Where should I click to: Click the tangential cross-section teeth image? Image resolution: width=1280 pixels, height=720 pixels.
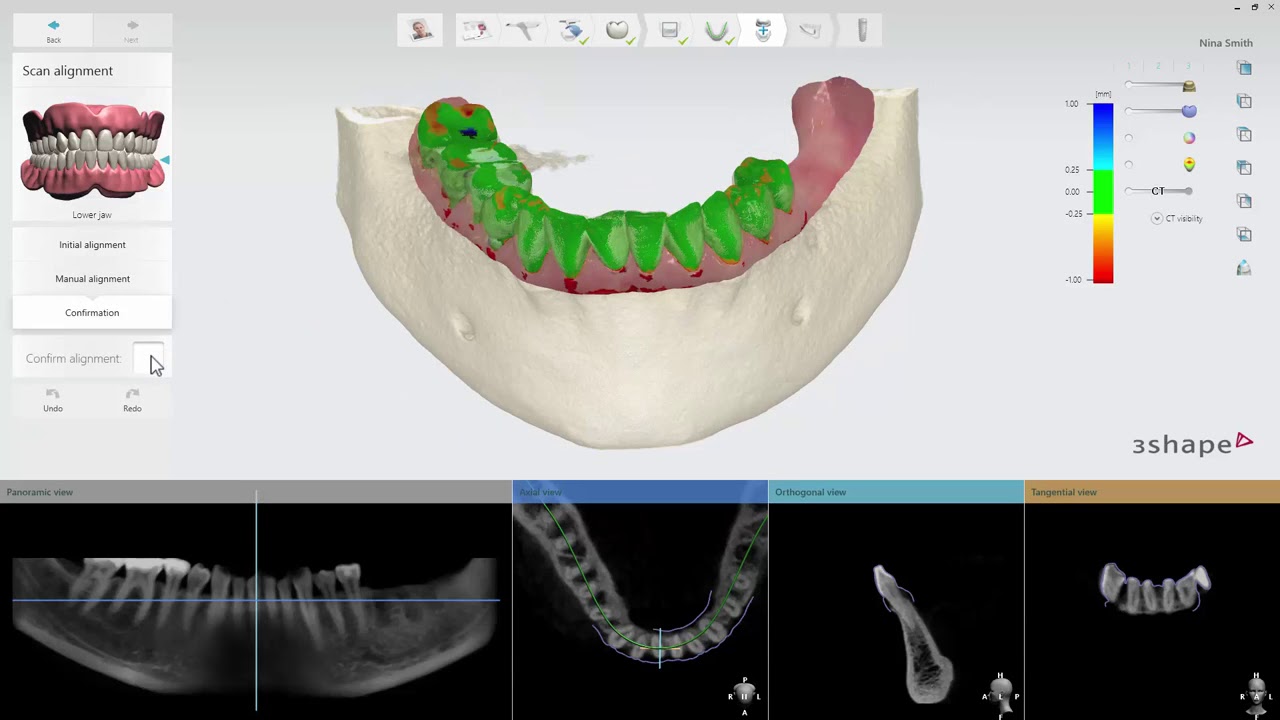click(x=1155, y=588)
